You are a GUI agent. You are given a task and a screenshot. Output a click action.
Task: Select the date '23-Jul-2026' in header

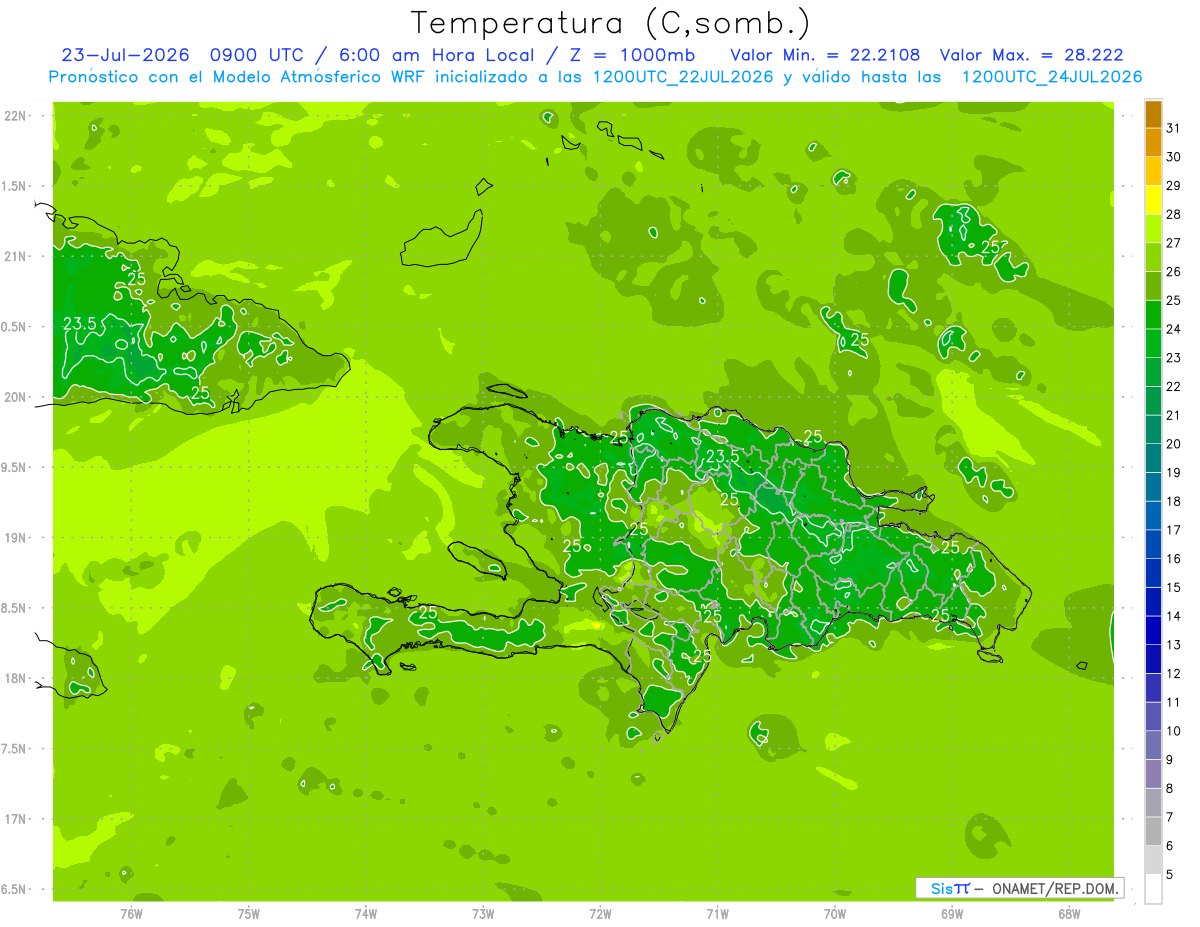click(x=125, y=55)
